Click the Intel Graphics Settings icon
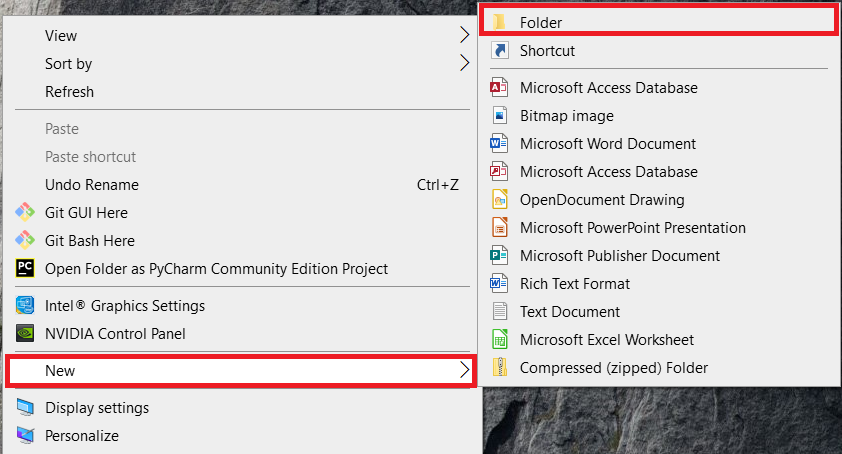 pos(25,305)
